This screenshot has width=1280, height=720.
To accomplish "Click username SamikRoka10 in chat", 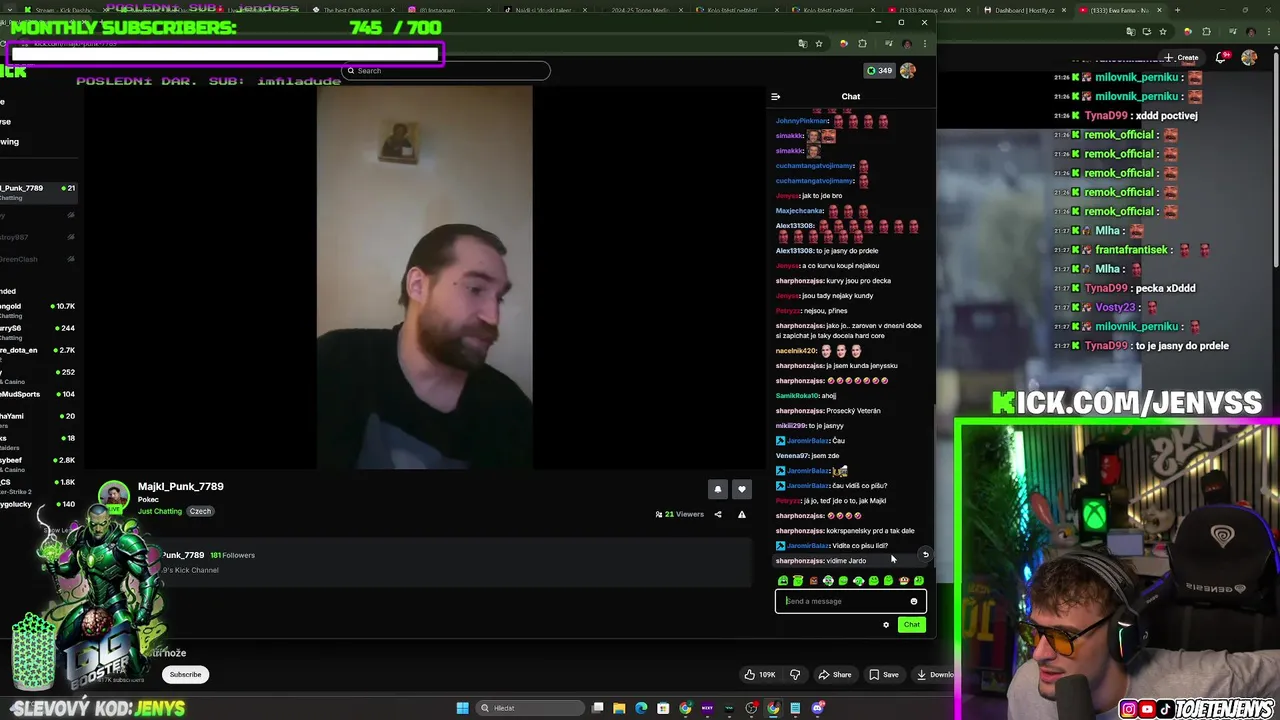I will tap(797, 396).
